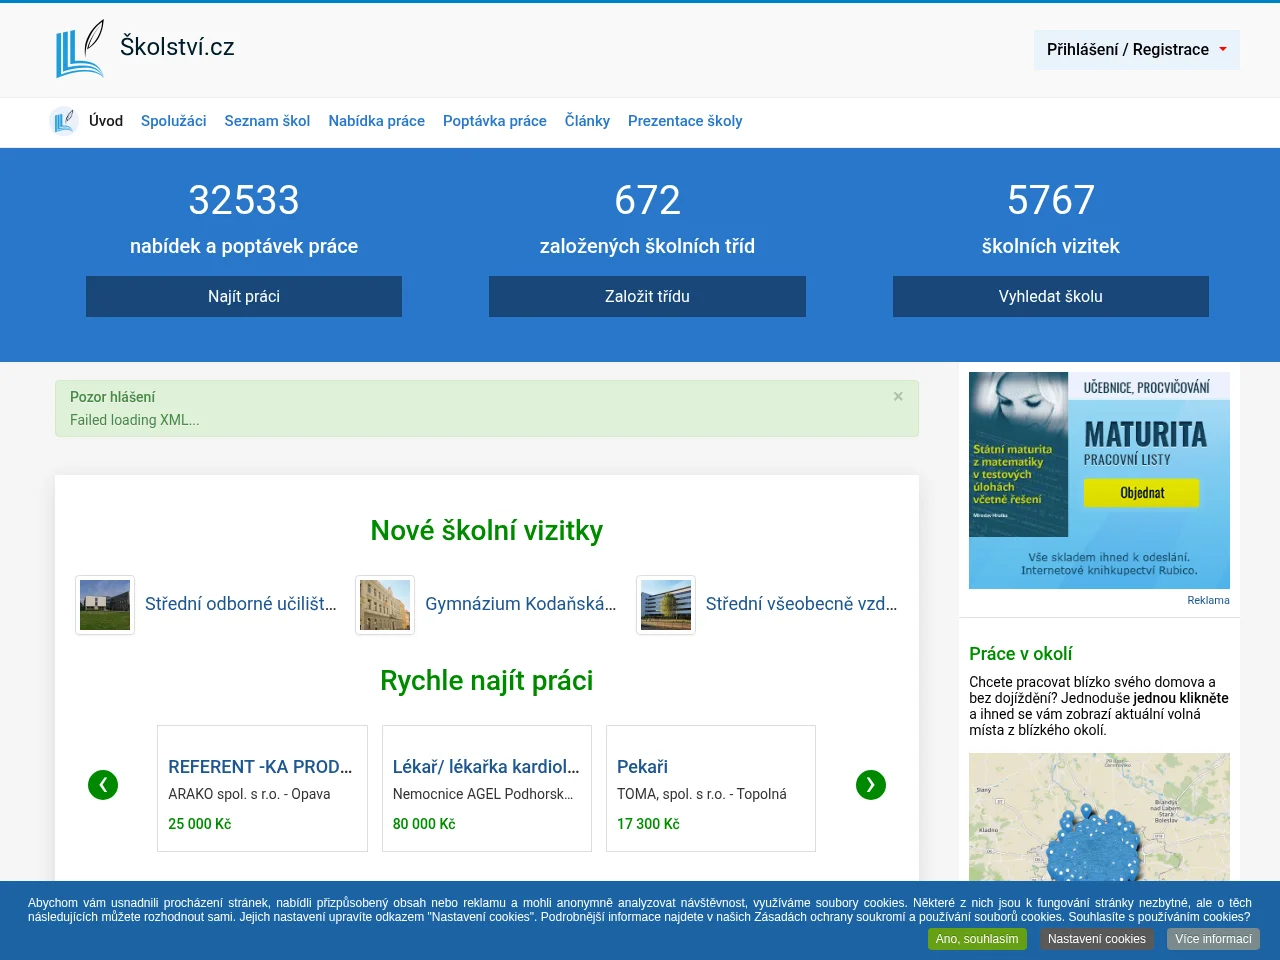Viewport: 1280px width, 960px height.
Task: Open the Přihlášení / Registrace dropdown
Action: pos(1137,50)
